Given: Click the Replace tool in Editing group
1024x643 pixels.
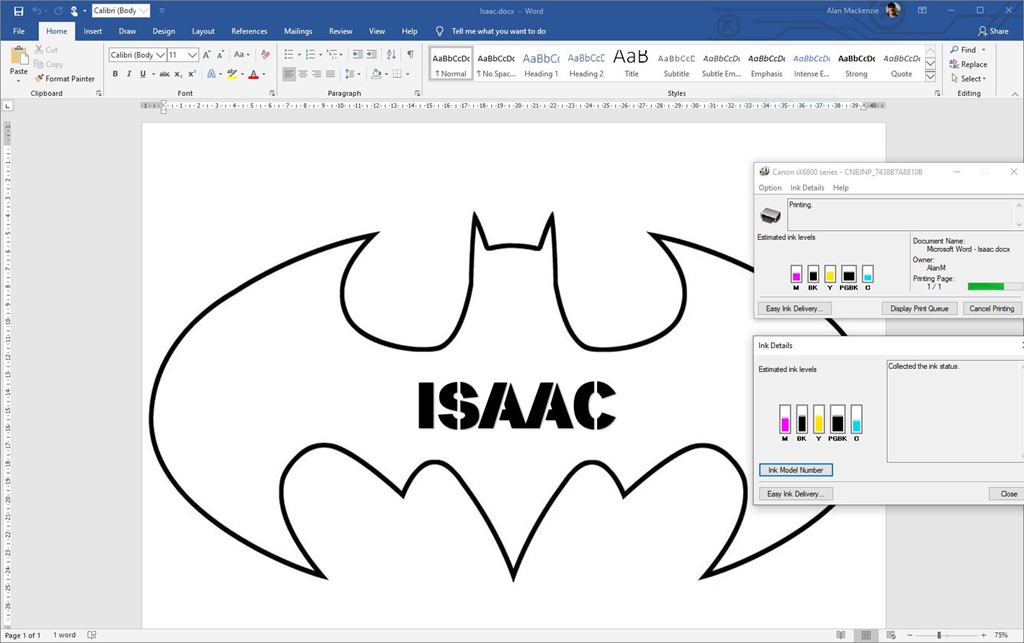Looking at the screenshot, I should pos(968,64).
